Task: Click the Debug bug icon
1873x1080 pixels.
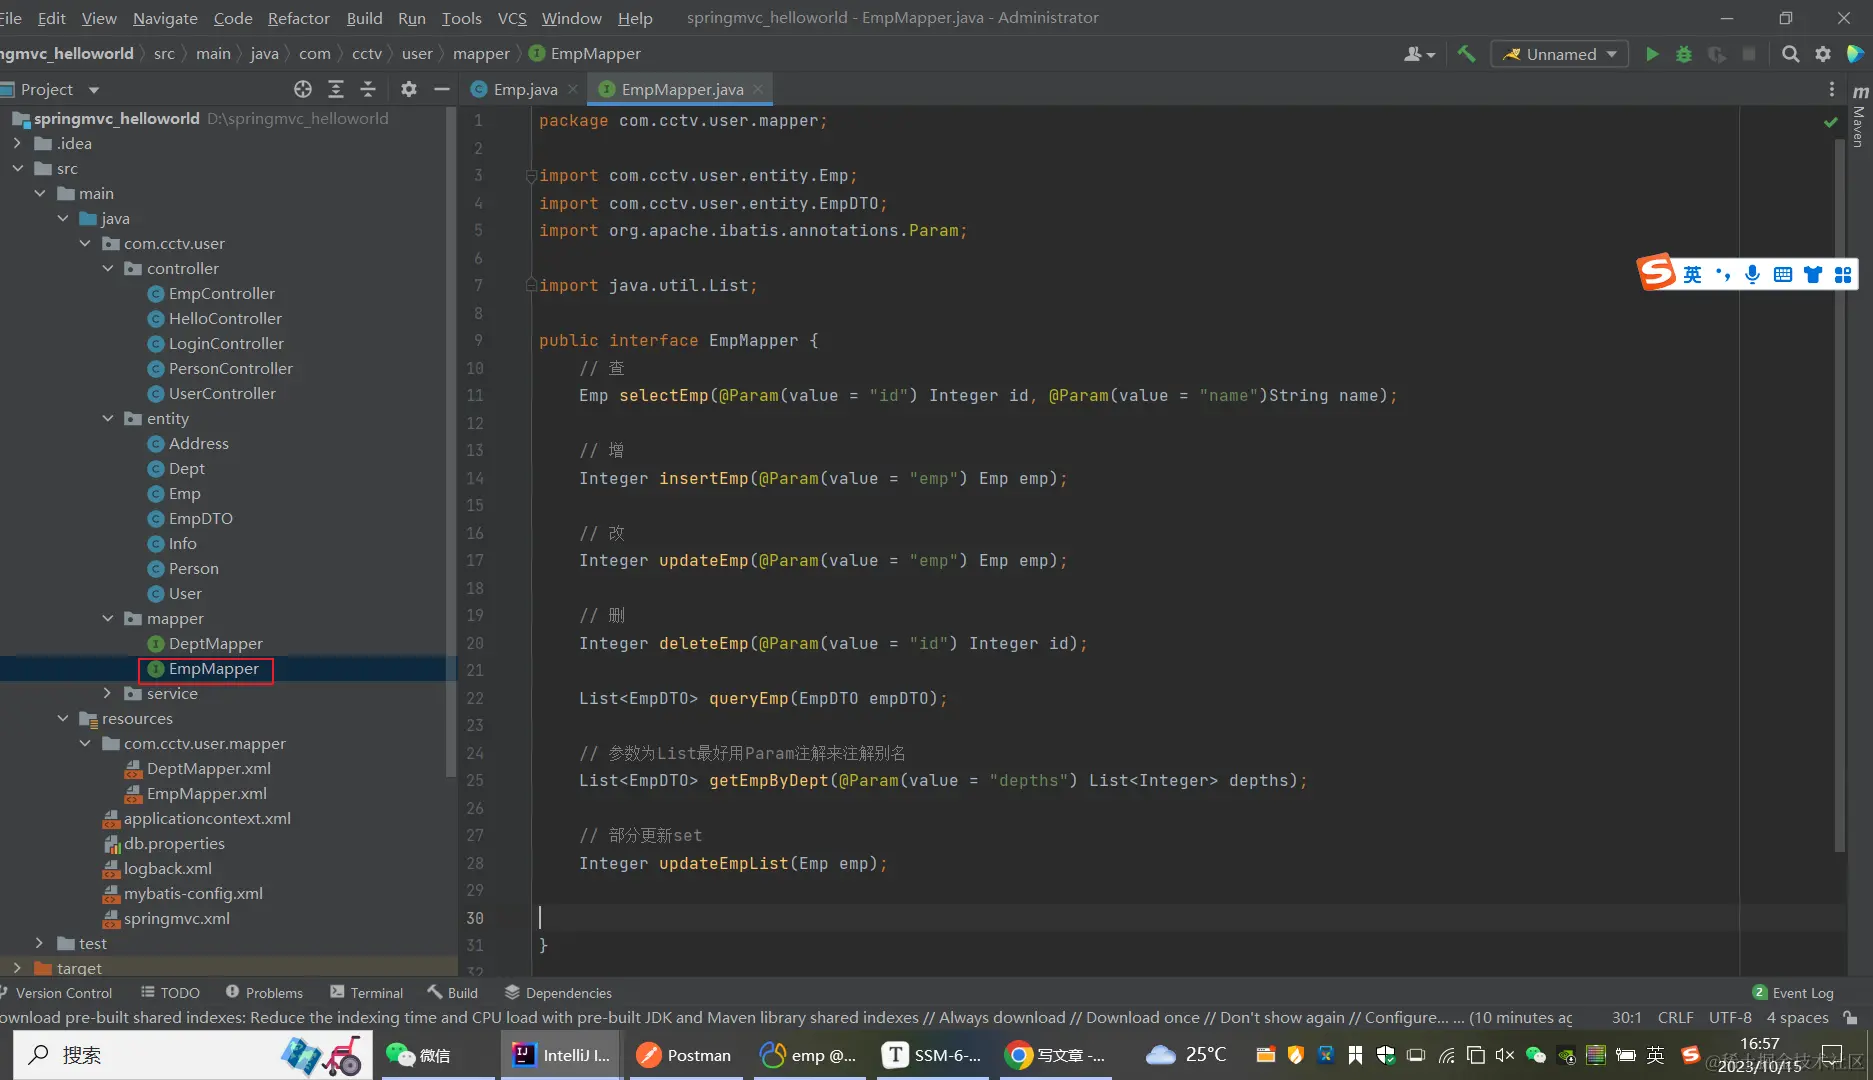Action: 1684,54
